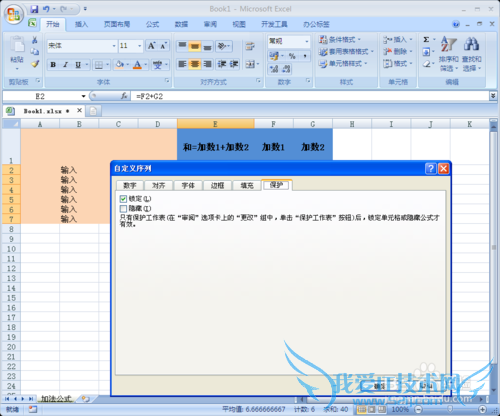Click the insert worksheet tab icon
This screenshot has width=500, height=416.
coord(86,399)
